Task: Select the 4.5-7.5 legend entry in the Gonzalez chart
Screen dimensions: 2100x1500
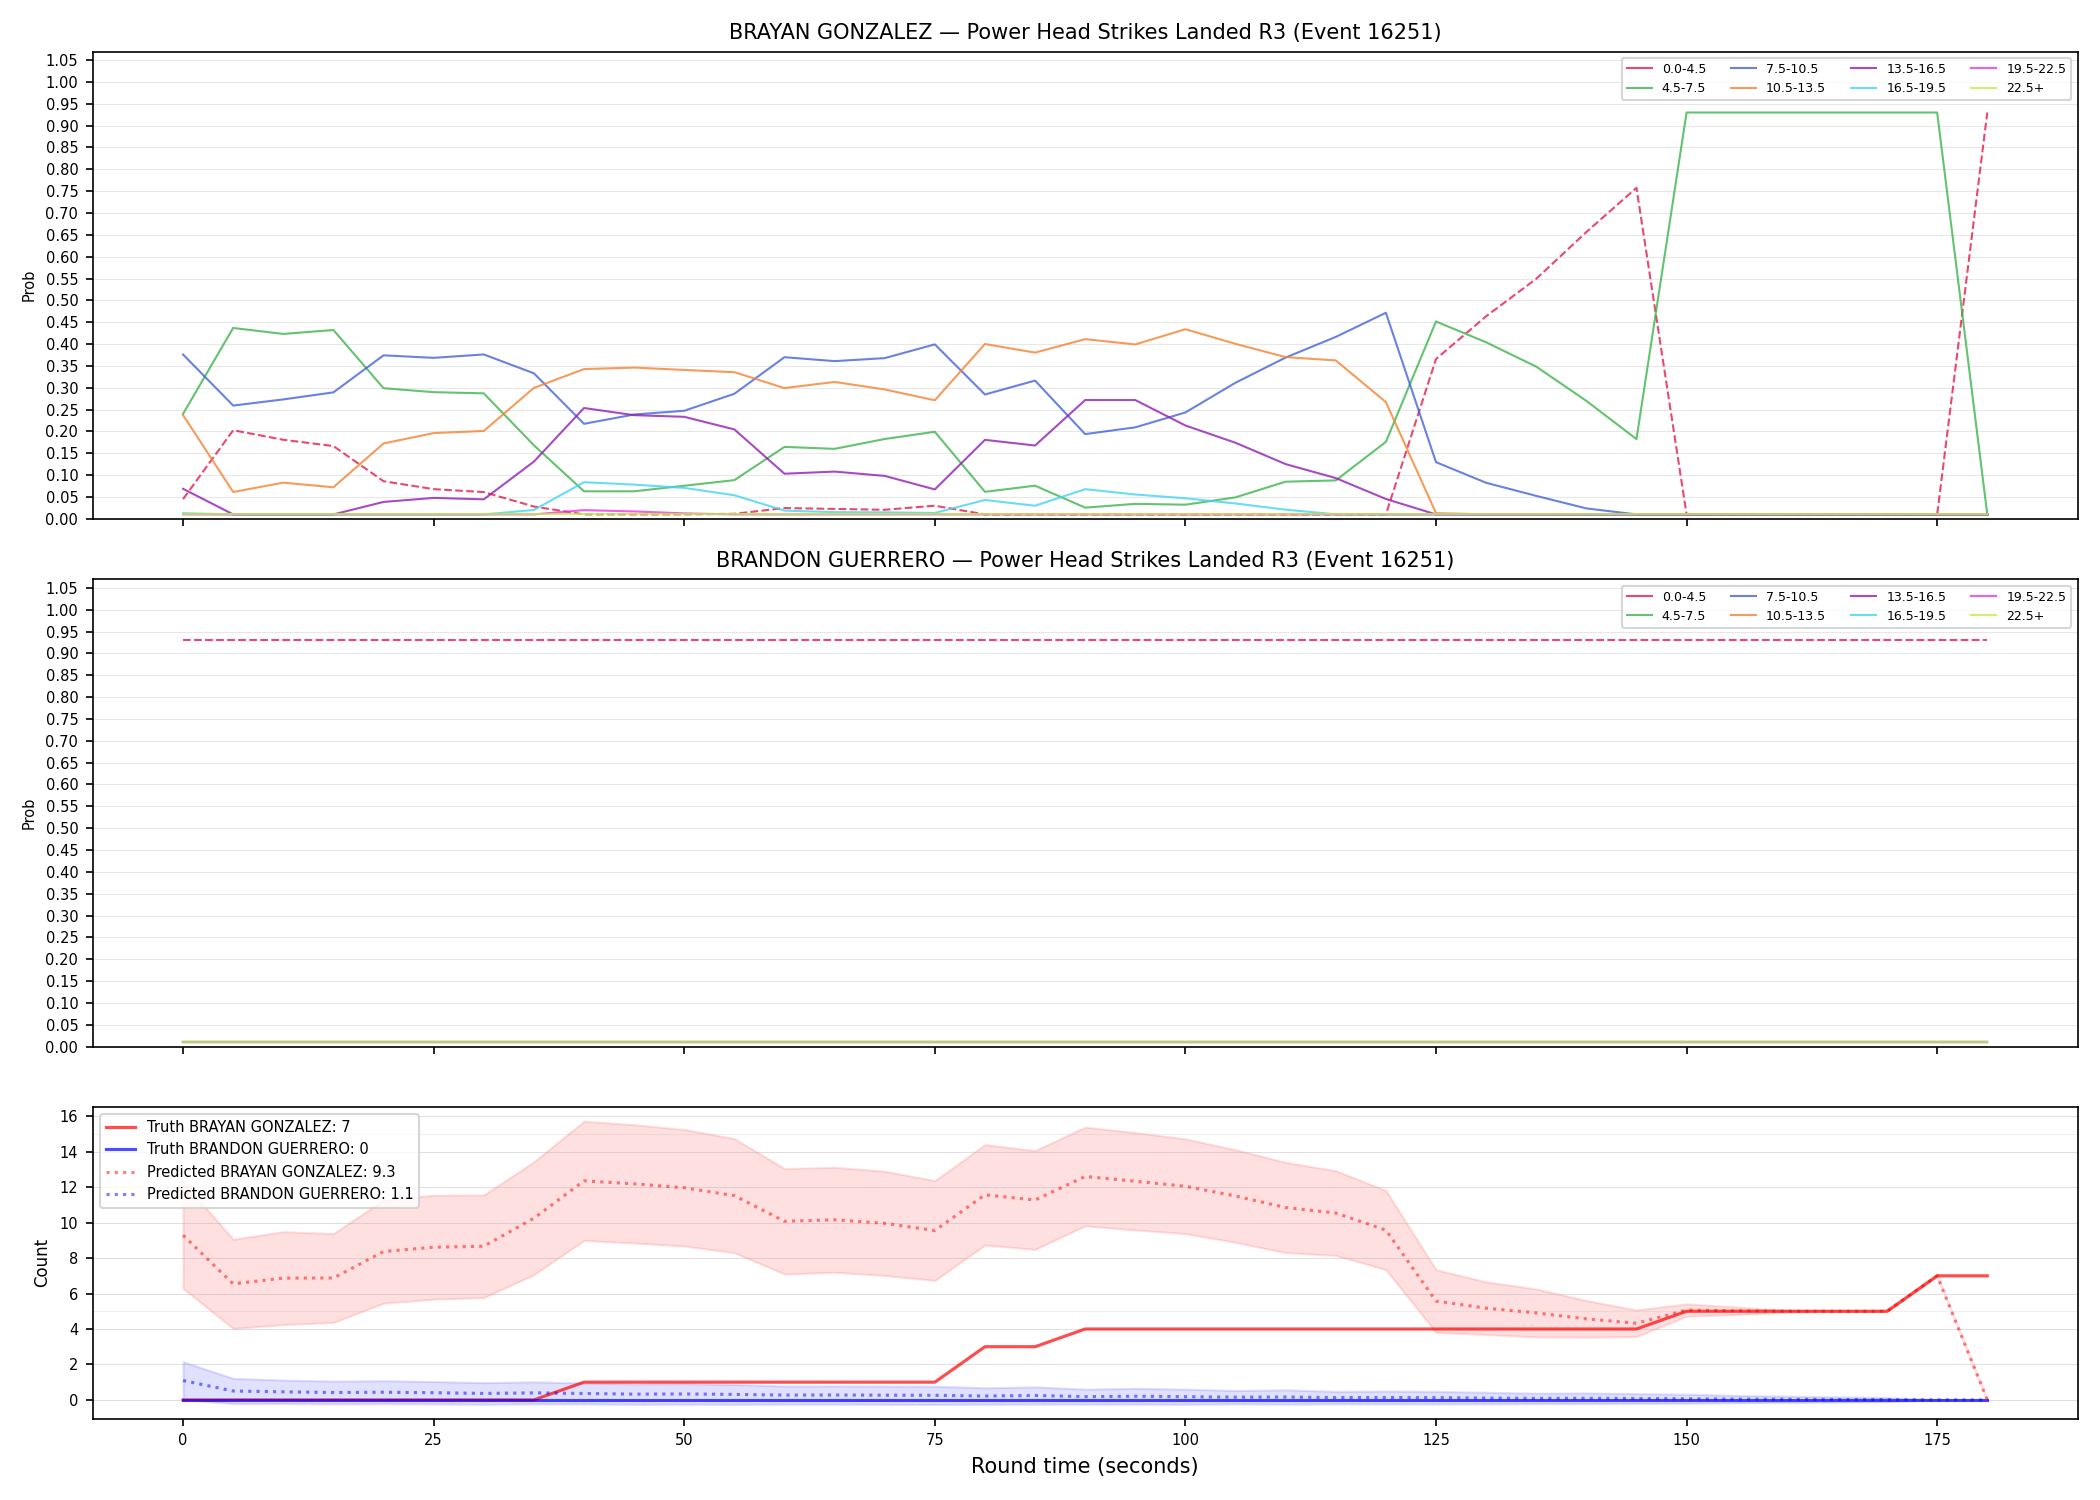Action: click(1667, 88)
